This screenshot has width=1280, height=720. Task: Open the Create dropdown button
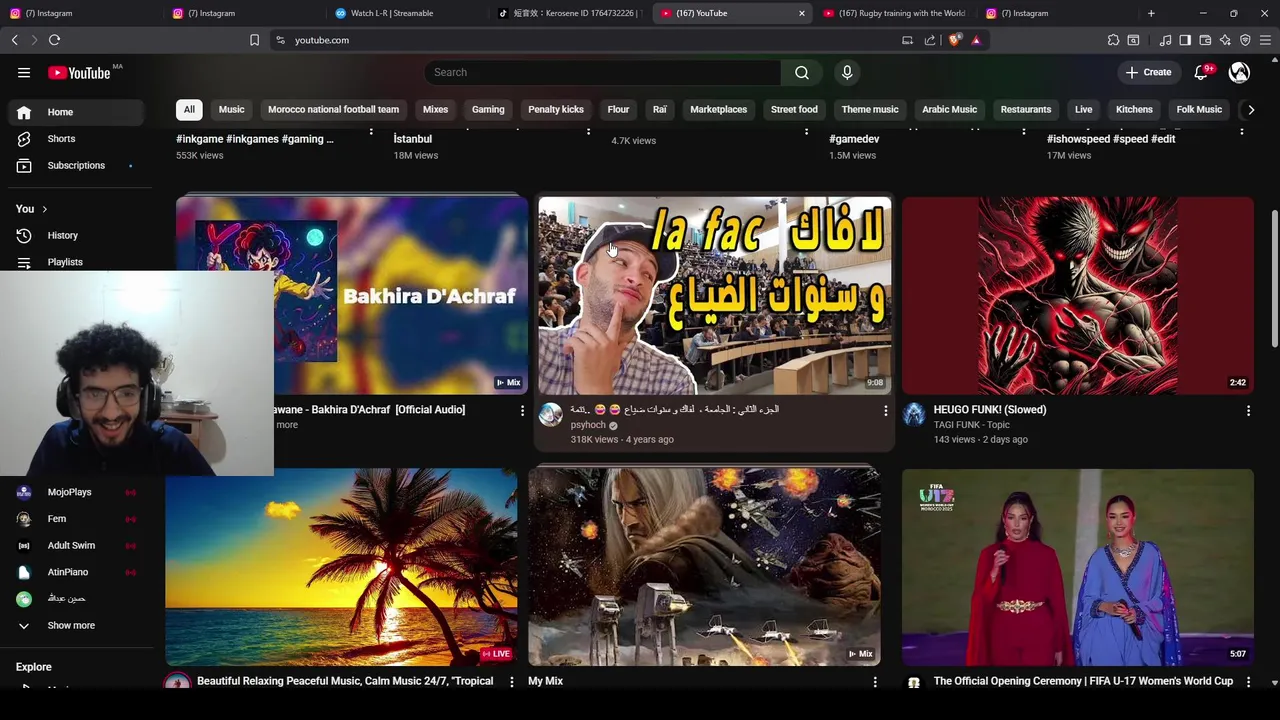coord(1148,72)
